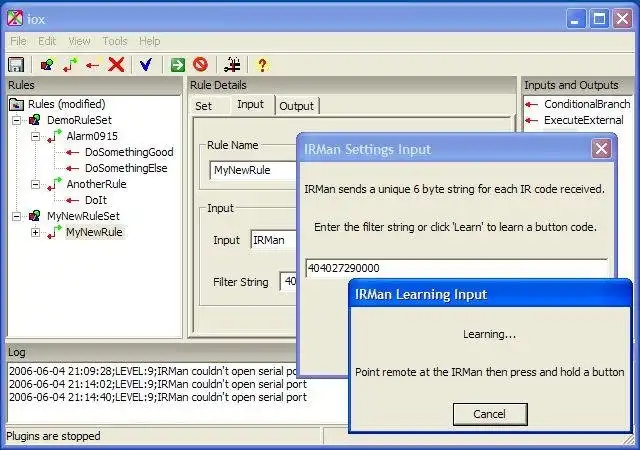Screen dimensions: 640x450
Task: Switch to the Set tab
Action: [x=203, y=106]
